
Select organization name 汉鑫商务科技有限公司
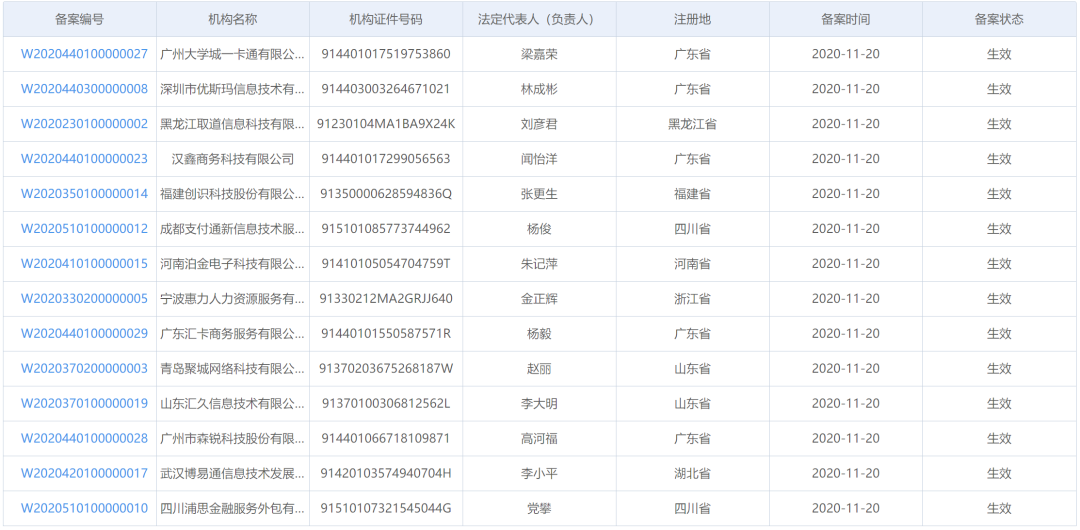coord(233,159)
